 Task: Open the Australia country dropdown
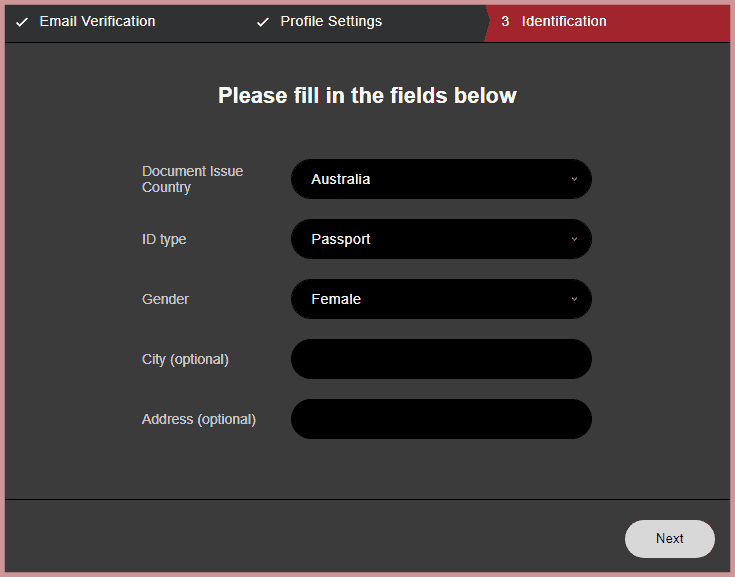click(441, 179)
